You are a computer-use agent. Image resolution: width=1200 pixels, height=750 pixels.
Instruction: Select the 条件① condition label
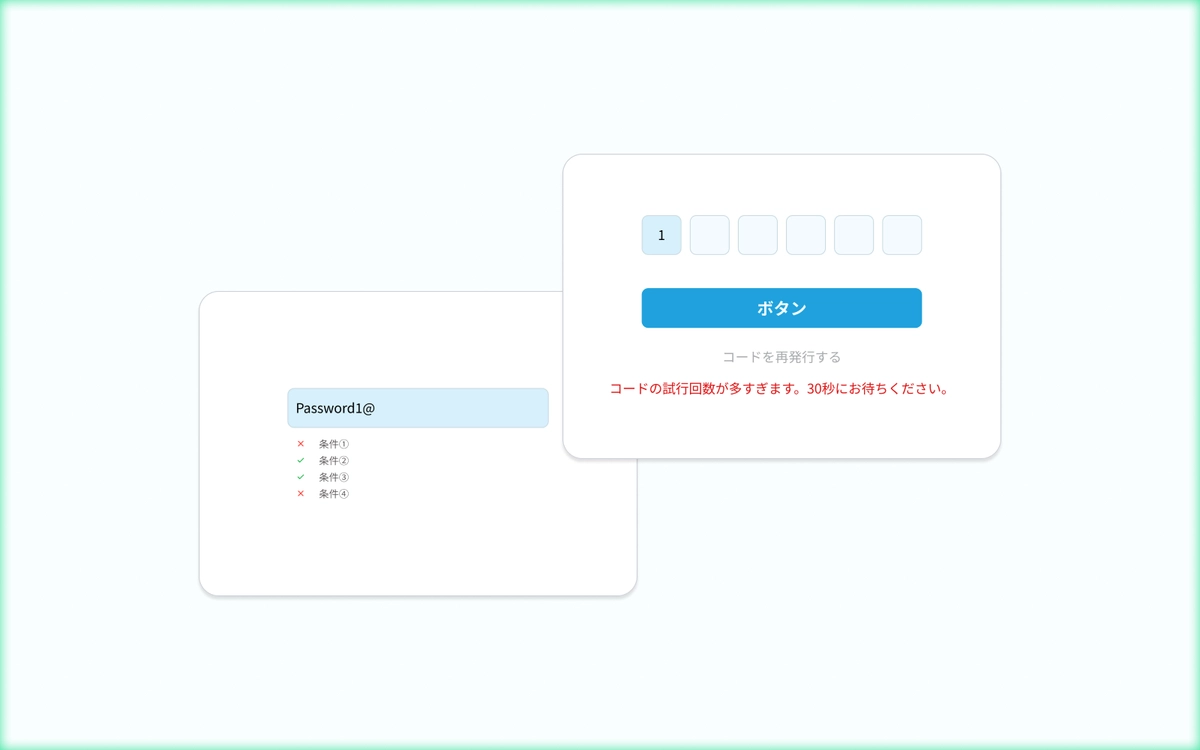click(x=332, y=443)
